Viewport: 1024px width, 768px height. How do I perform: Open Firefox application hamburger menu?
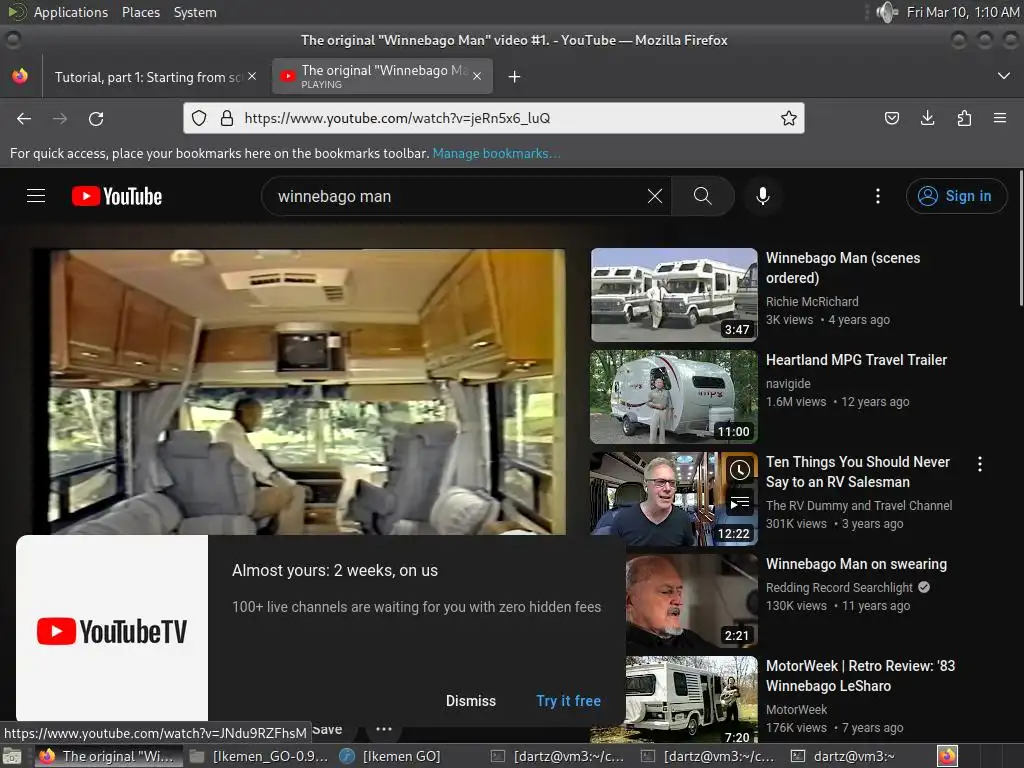[x=1000, y=118]
